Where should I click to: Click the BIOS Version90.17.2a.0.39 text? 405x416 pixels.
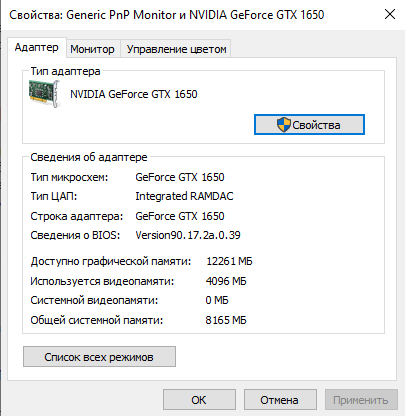[x=188, y=235]
